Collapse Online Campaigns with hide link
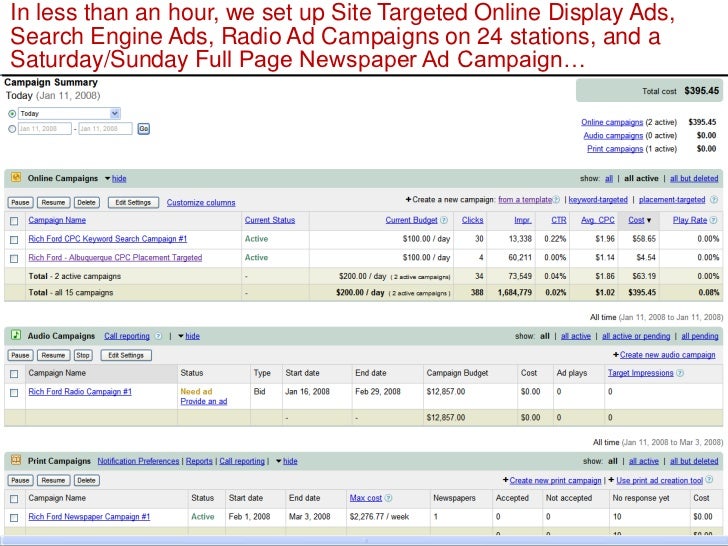 (119, 178)
